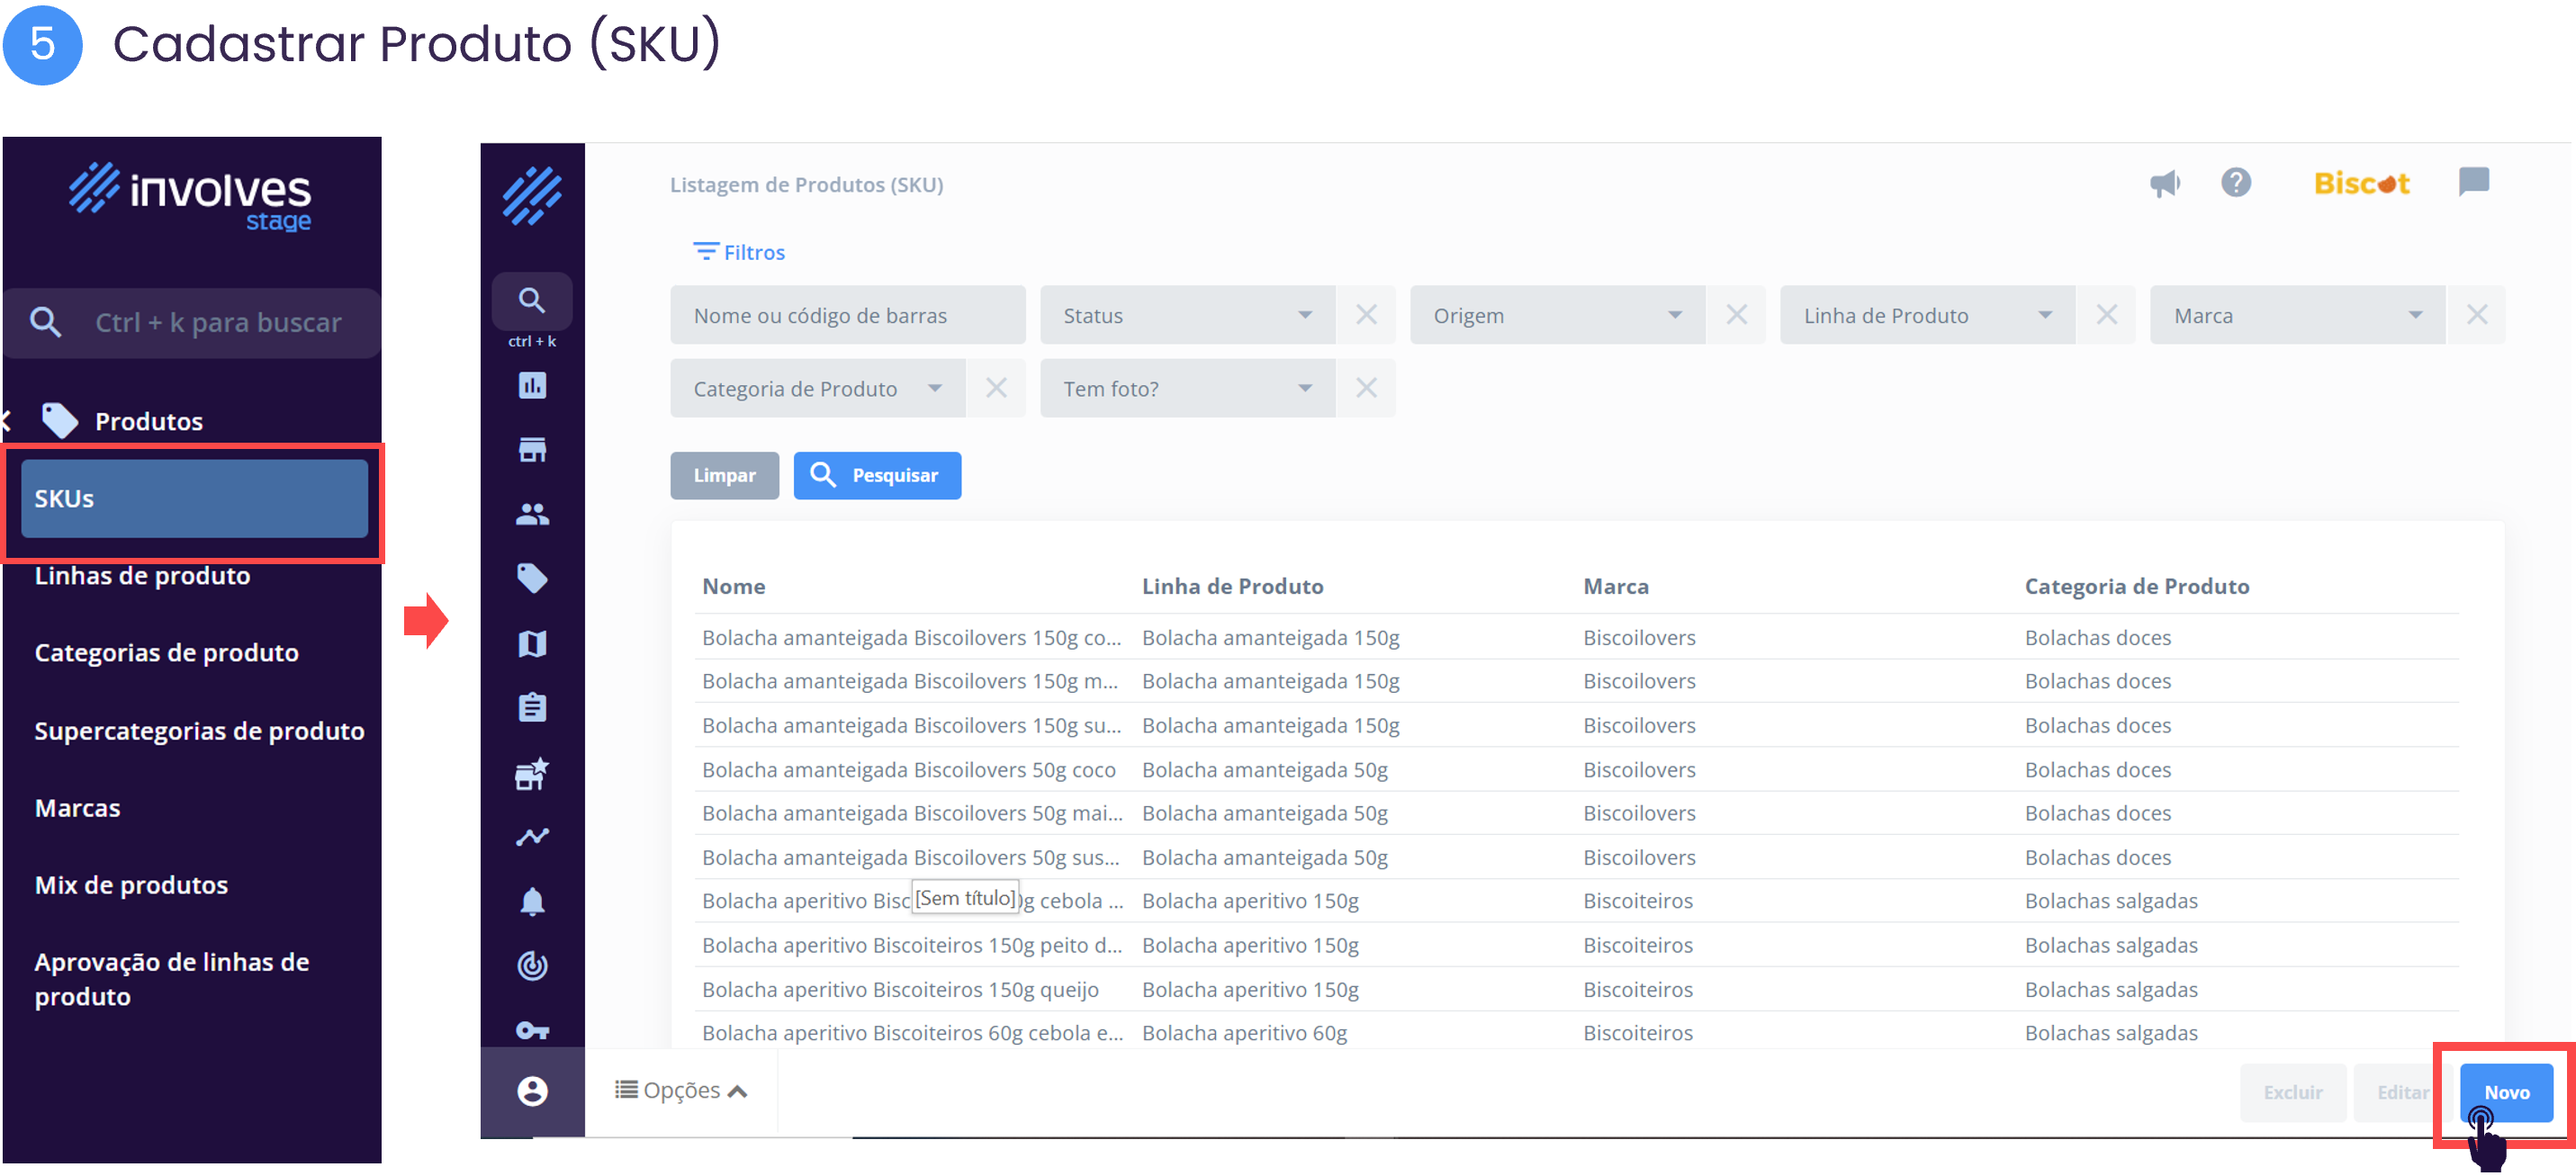Screen dimensions: 2576x1176
Task: Sort by Categoria de Produto column header
Action: 2137,586
